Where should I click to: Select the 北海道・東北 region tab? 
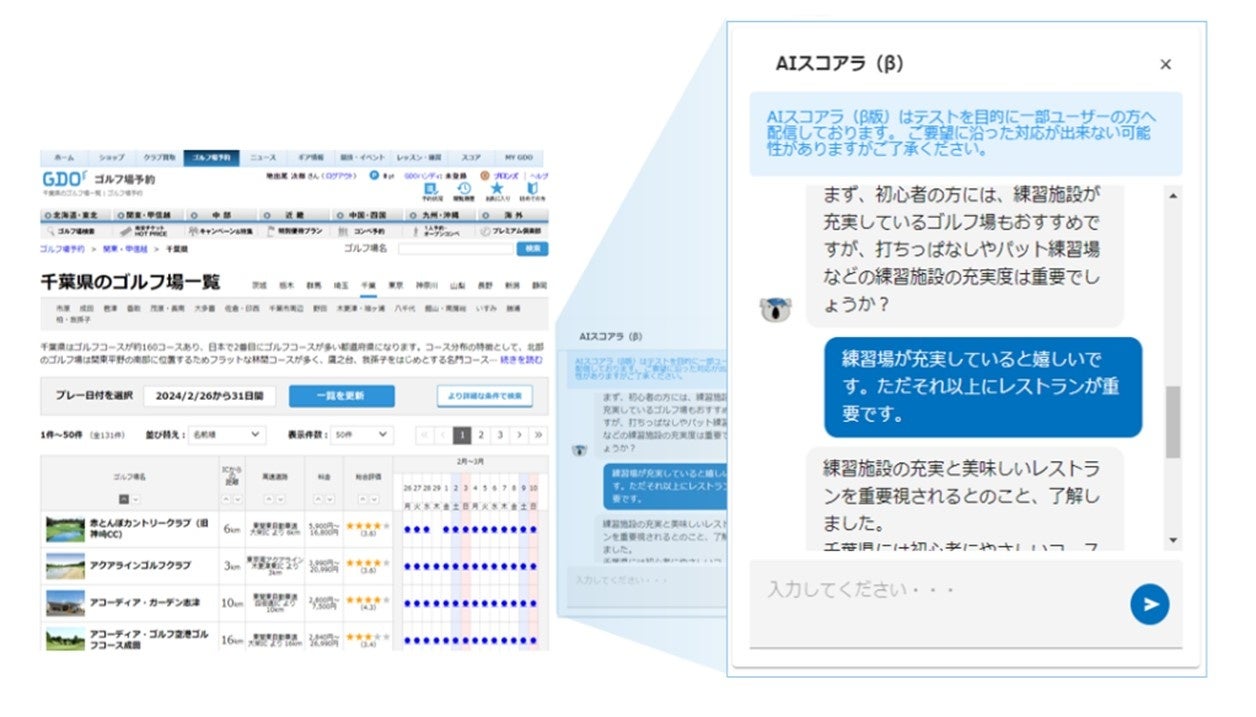tap(76, 215)
